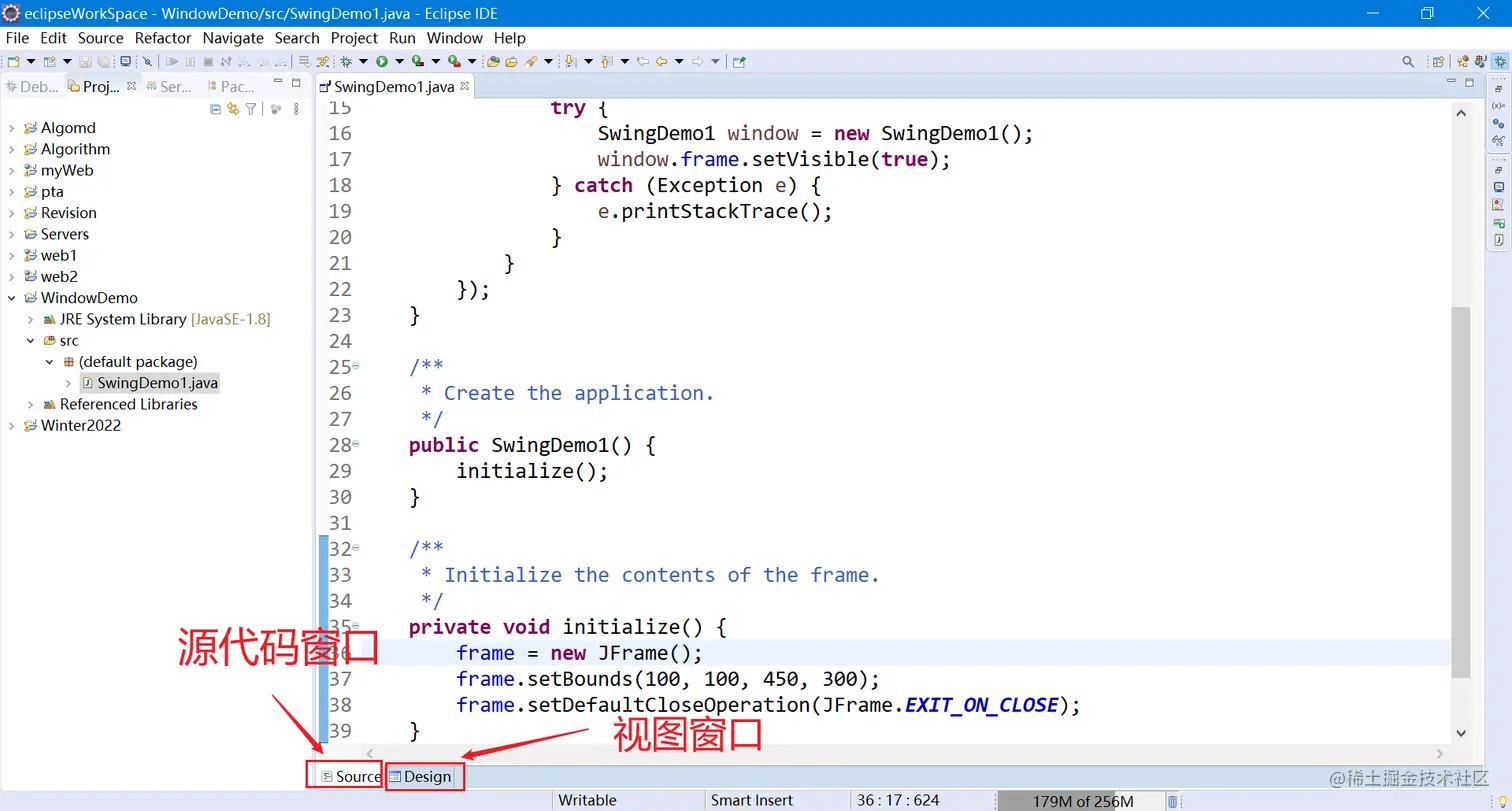Open the Window menu

click(455, 38)
